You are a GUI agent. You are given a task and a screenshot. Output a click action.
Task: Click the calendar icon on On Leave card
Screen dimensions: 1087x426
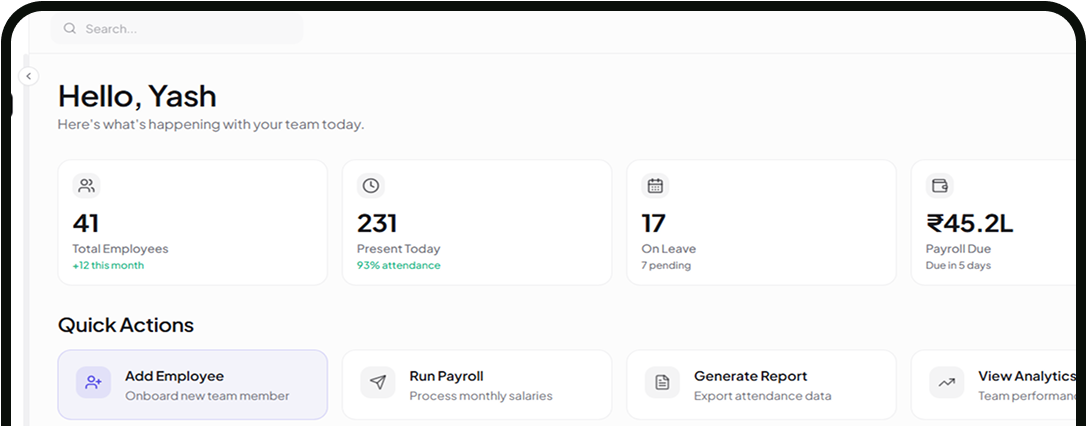click(x=655, y=185)
